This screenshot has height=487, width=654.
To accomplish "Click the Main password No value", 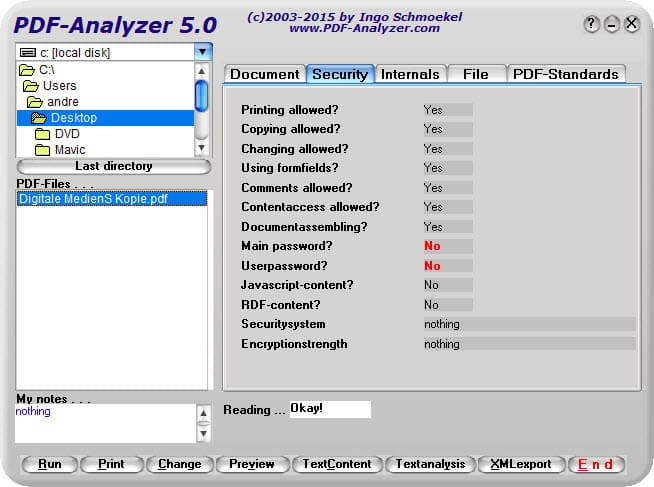I will pyautogui.click(x=448, y=246).
